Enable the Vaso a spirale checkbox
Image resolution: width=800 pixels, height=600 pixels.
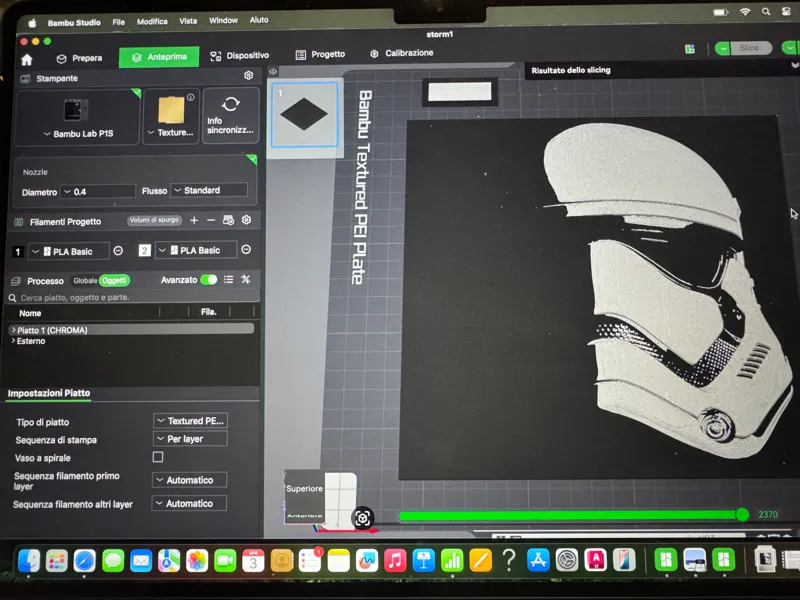tap(158, 457)
